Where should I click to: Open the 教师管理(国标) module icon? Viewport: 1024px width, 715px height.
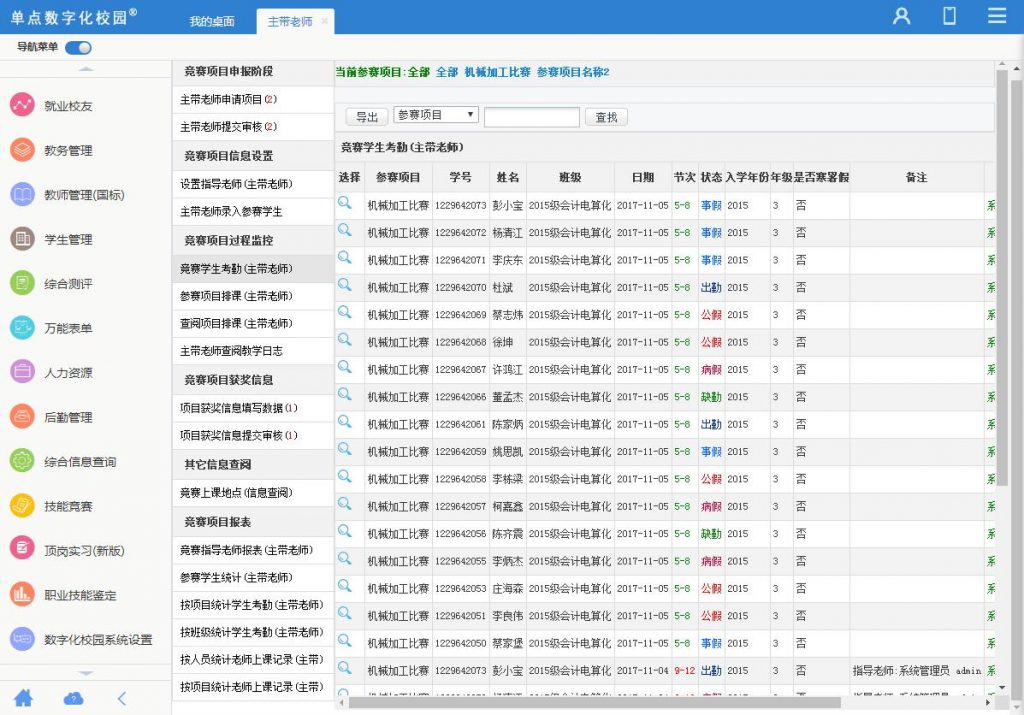tap(22, 194)
